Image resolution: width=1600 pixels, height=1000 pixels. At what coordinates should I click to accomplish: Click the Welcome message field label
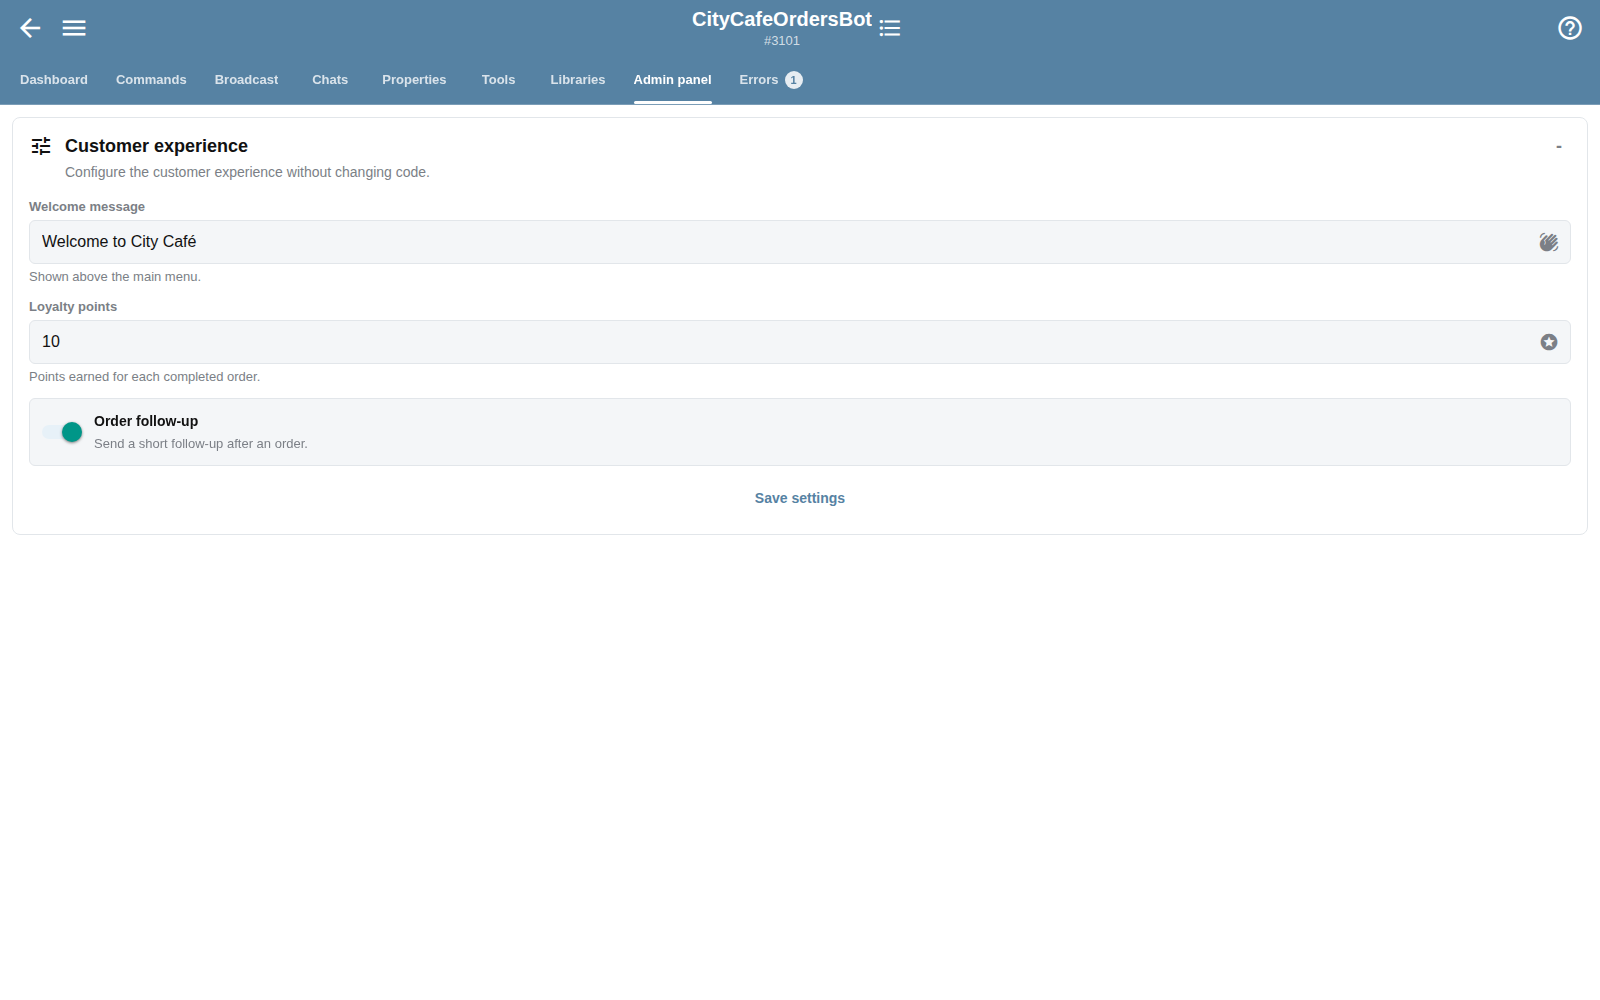[87, 207]
